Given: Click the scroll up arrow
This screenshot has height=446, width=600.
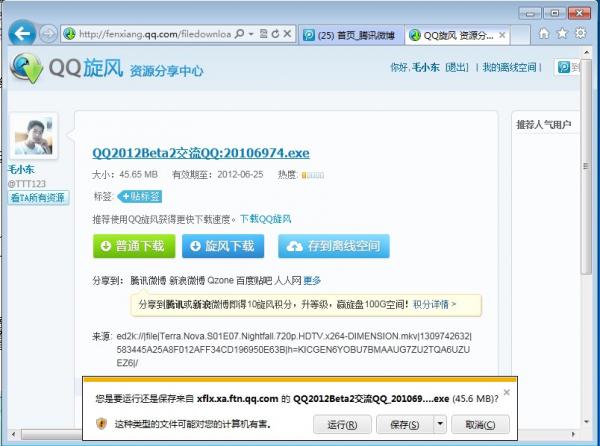Looking at the screenshot, I should pos(586,52).
